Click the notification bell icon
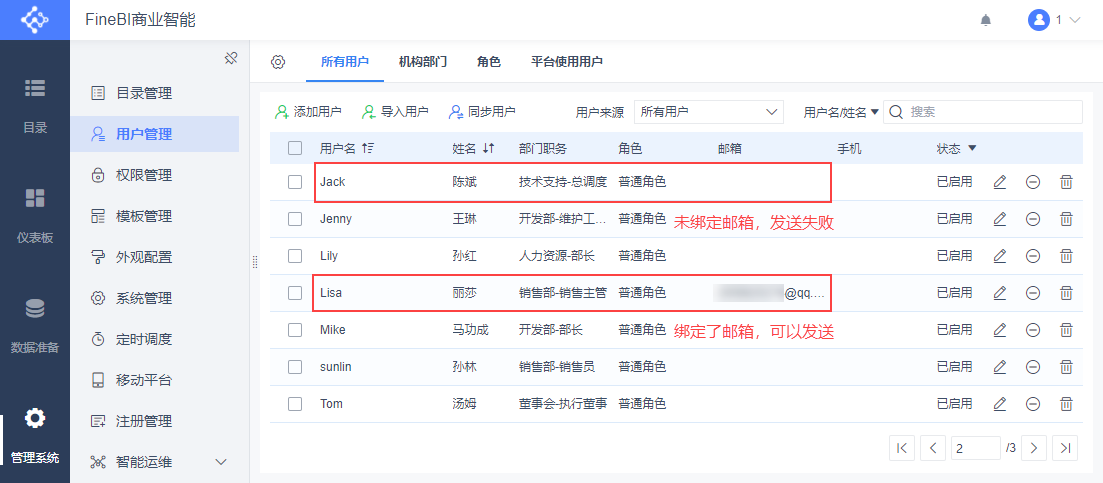1103x483 pixels. [986, 20]
